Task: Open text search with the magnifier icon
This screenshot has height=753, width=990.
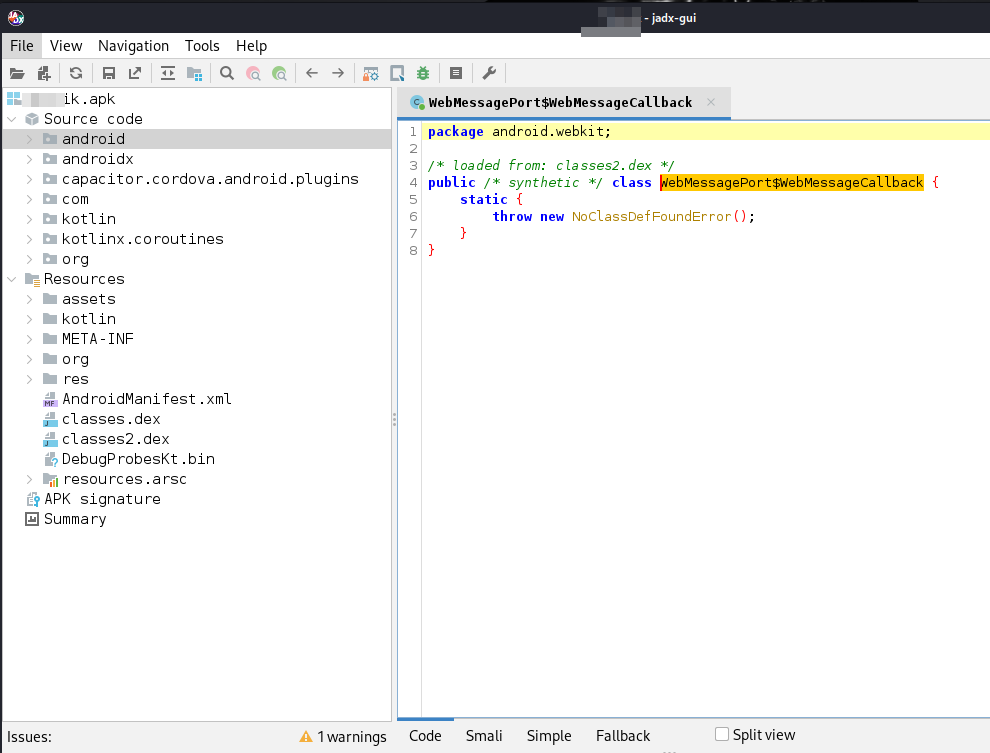Action: click(227, 73)
